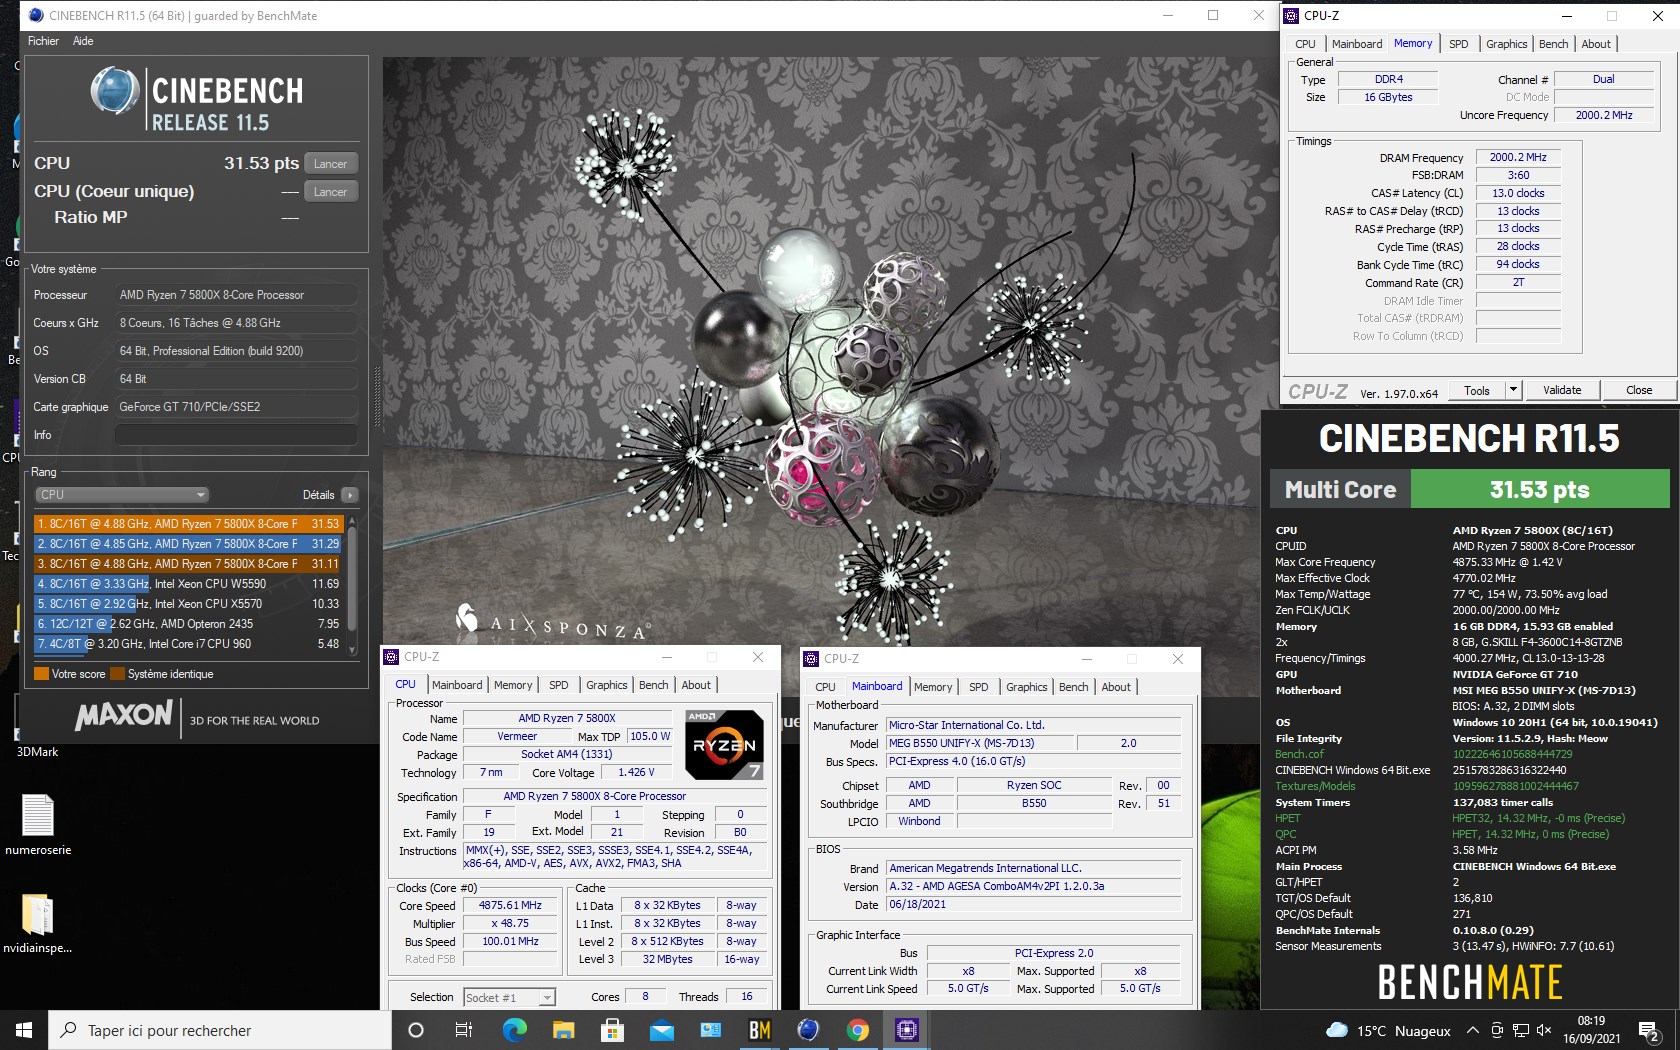This screenshot has width=1680, height=1050.
Task: Open the weather widget 15°C Nuageux
Action: (1388, 1030)
